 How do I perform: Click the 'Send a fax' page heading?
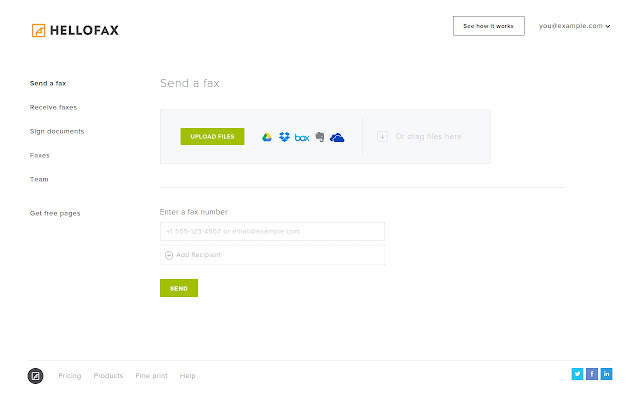tap(190, 83)
